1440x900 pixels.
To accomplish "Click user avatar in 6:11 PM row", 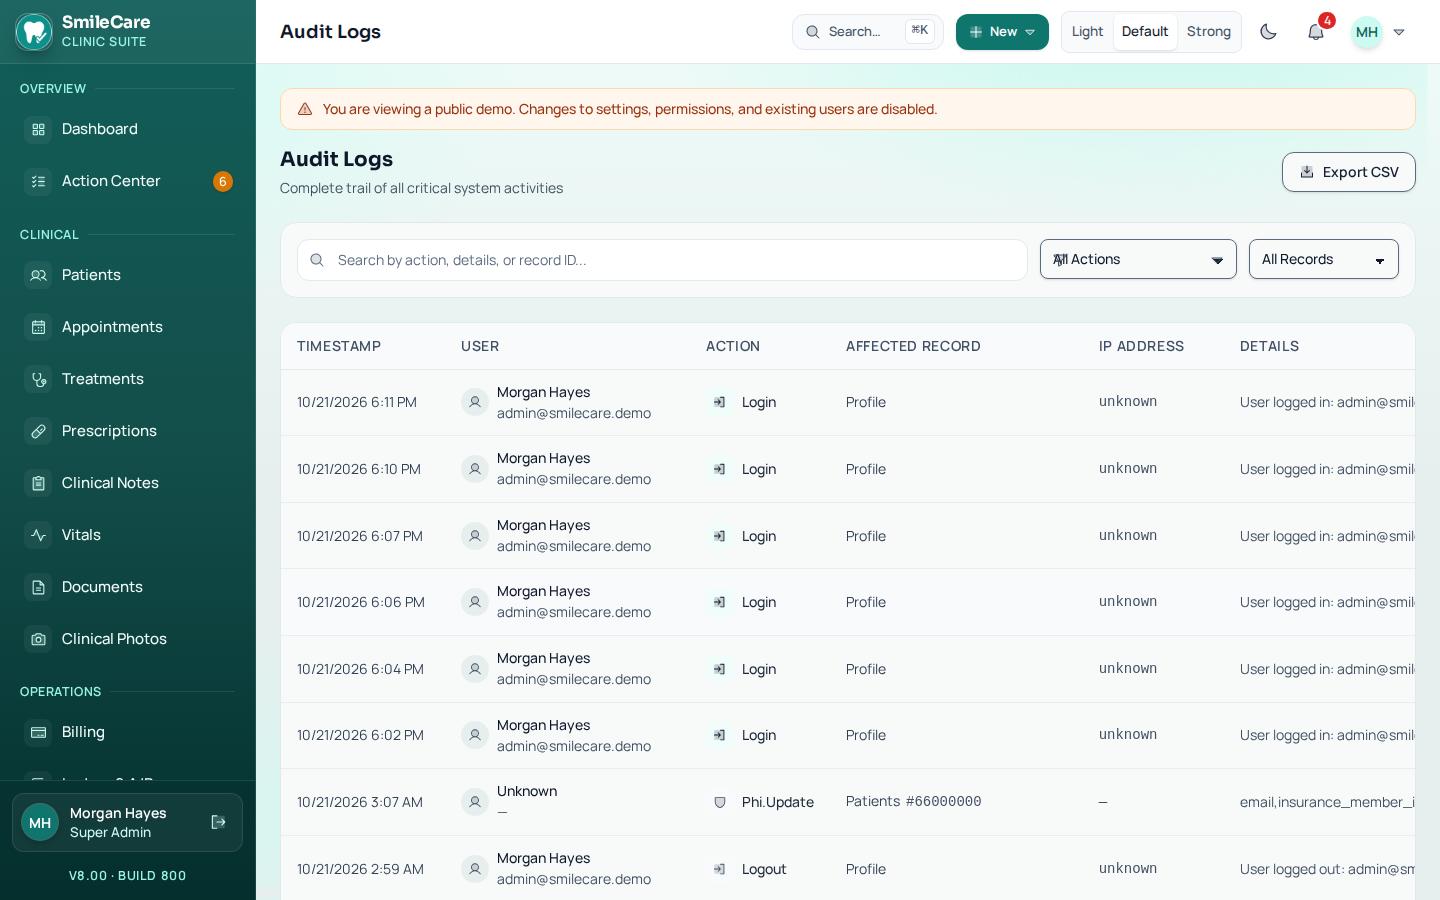I will click(x=475, y=402).
